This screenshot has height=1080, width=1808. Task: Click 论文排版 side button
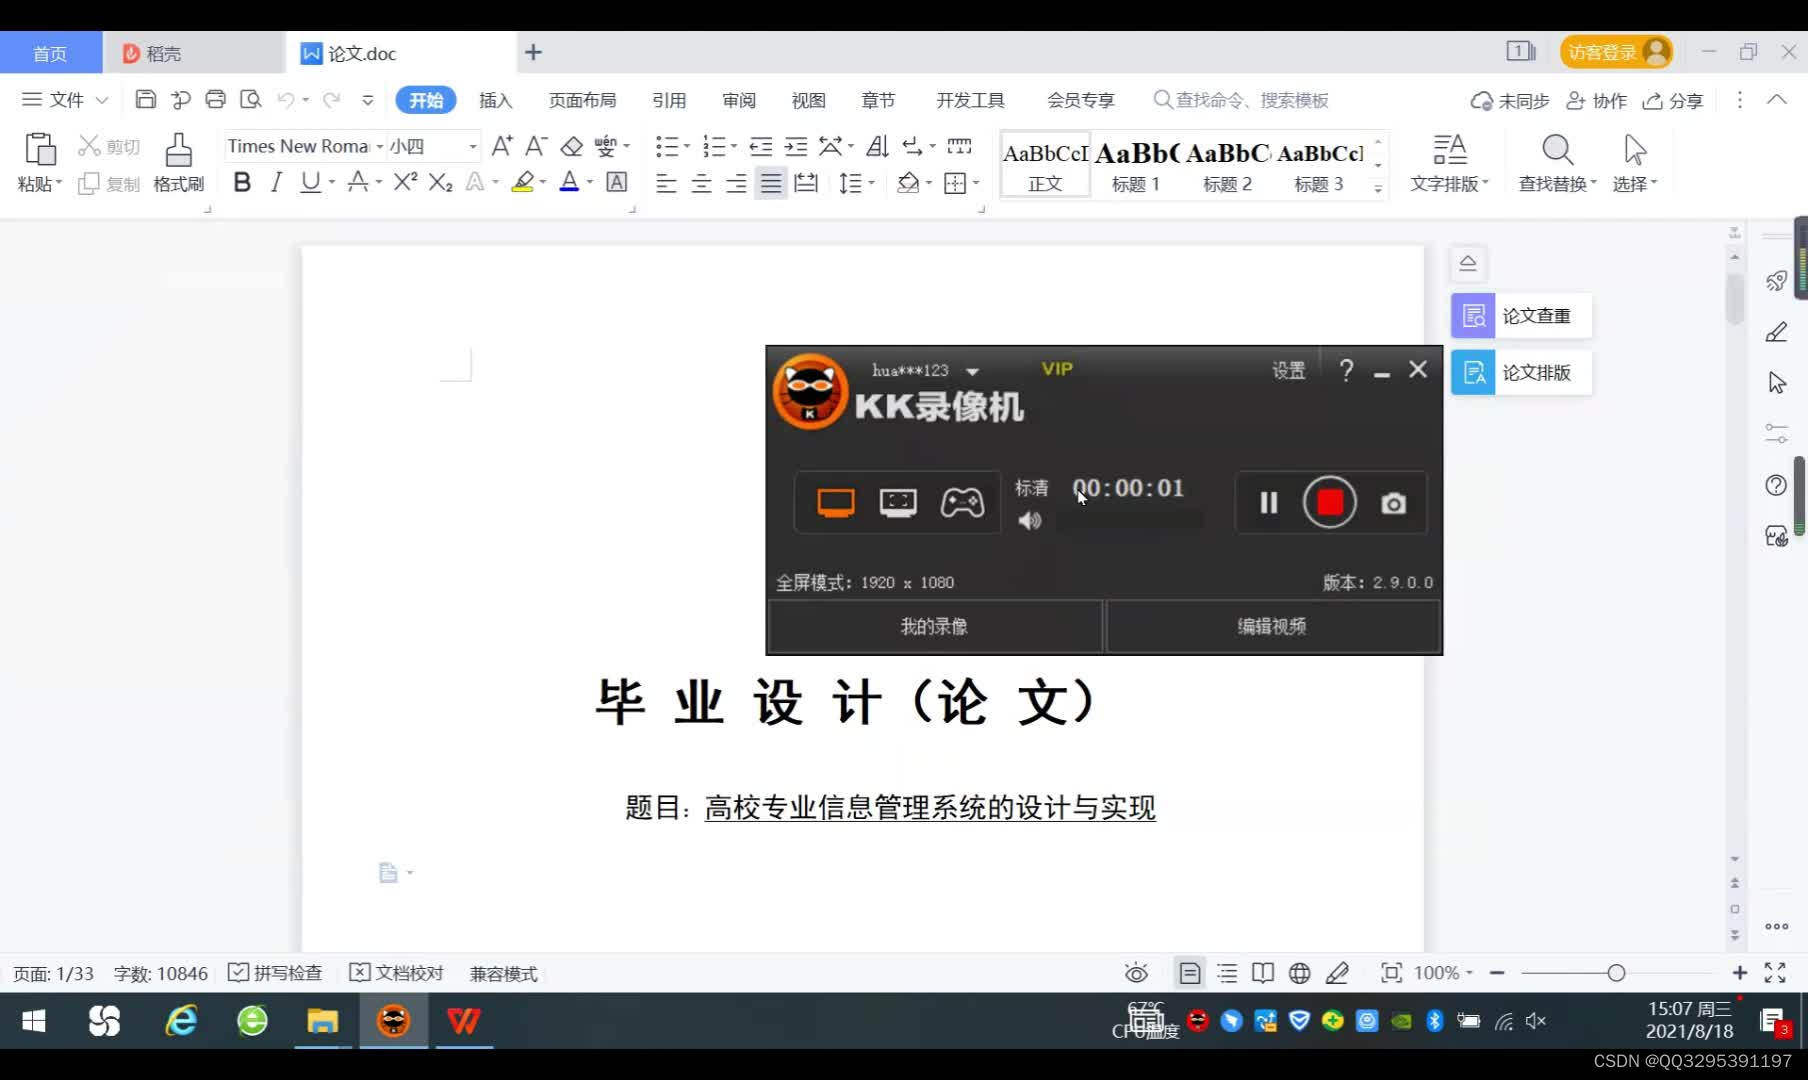(1521, 373)
